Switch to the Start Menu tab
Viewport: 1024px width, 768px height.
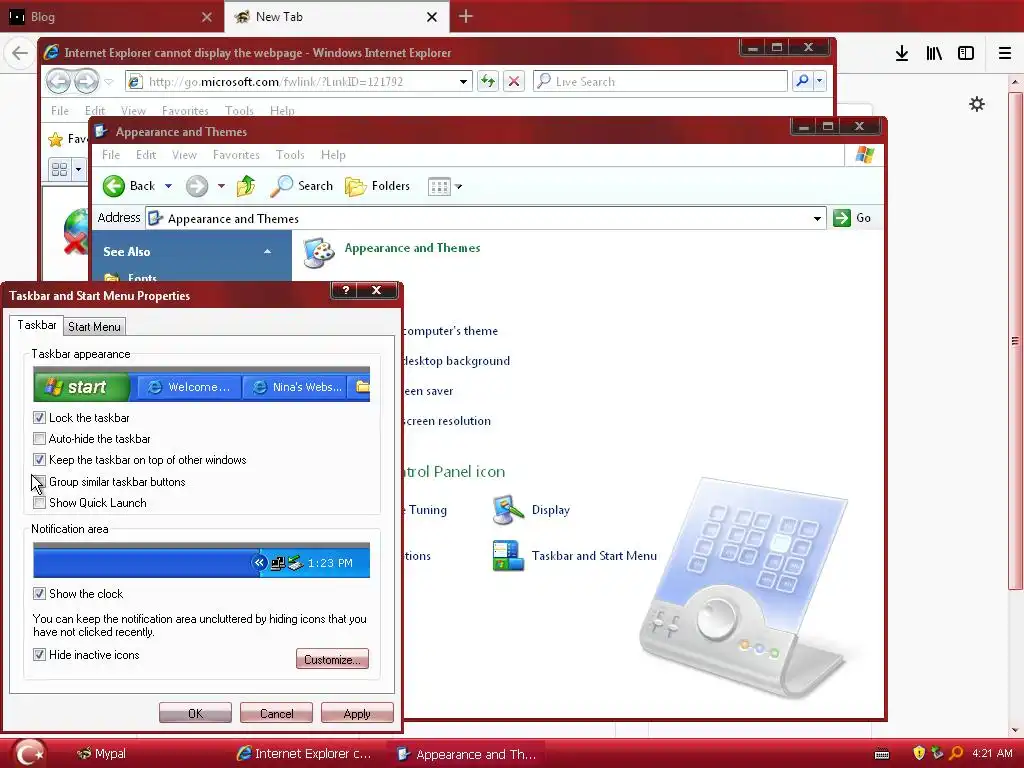(x=94, y=327)
